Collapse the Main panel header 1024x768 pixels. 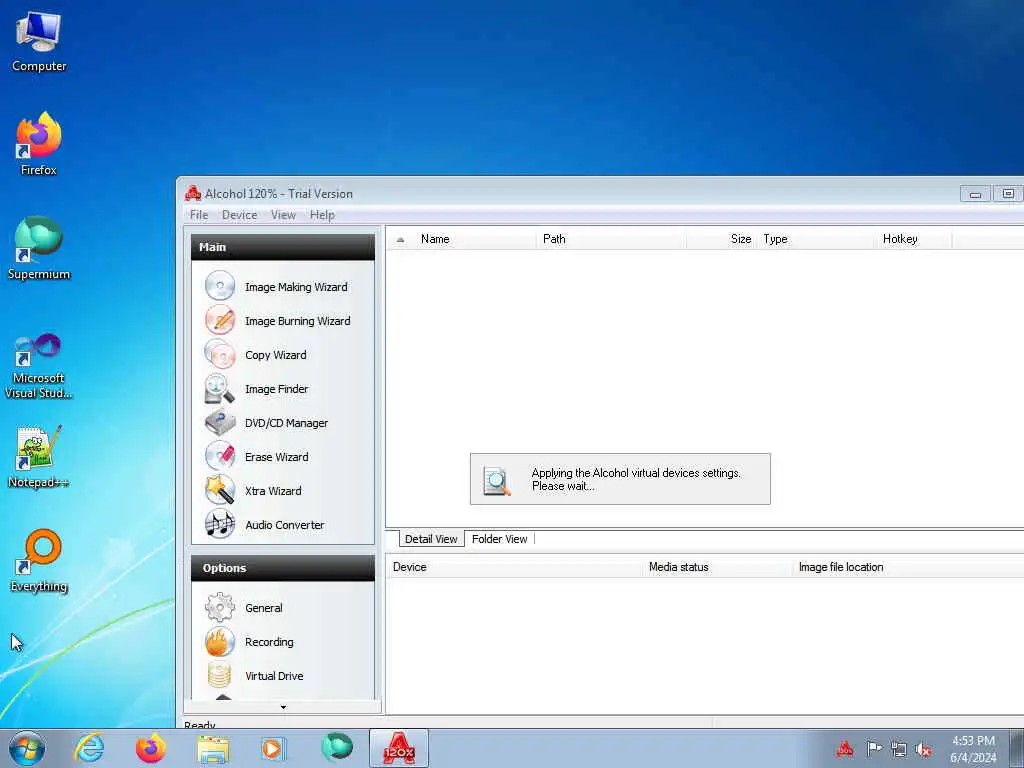[283, 247]
